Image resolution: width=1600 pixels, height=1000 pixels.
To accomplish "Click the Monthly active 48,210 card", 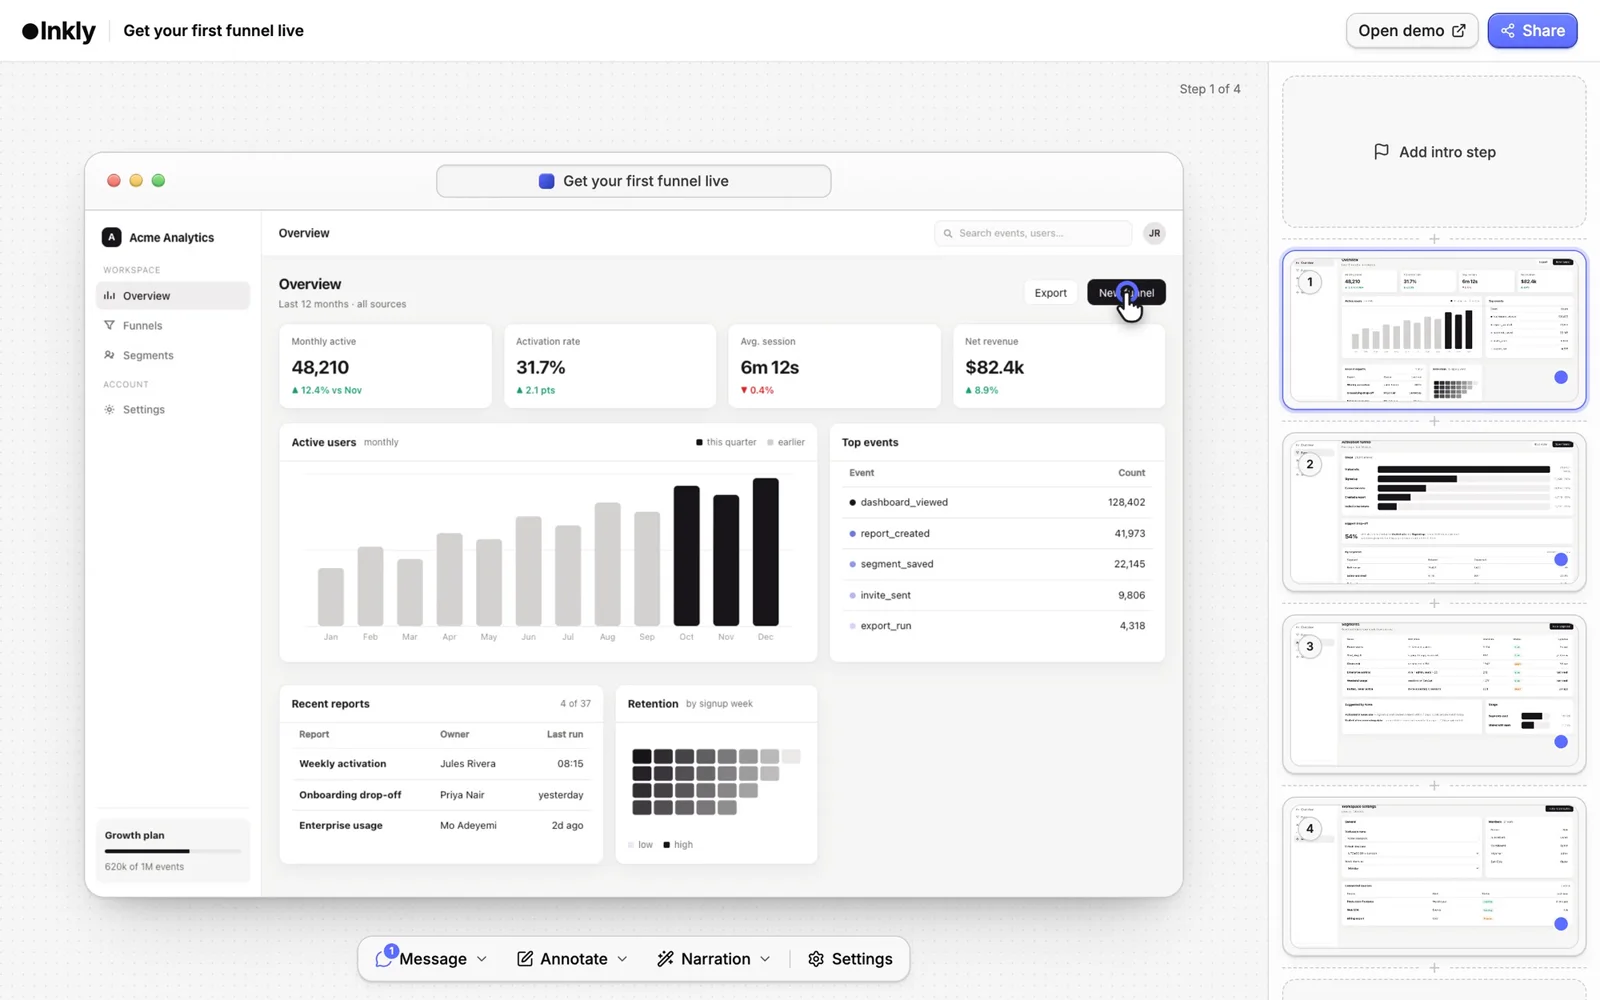I will click(385, 366).
